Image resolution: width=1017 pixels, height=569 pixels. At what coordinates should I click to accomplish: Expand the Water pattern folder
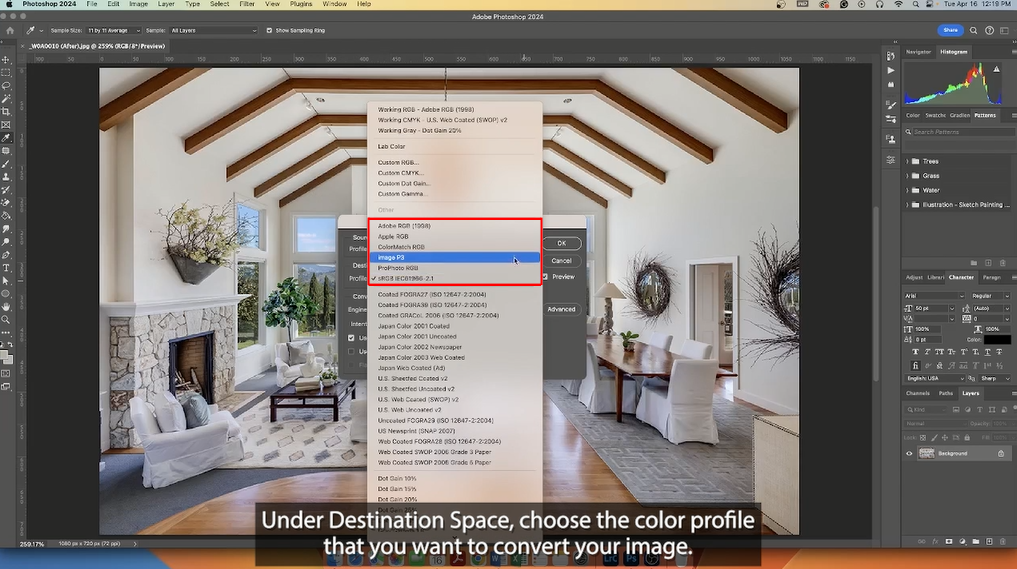pos(907,190)
